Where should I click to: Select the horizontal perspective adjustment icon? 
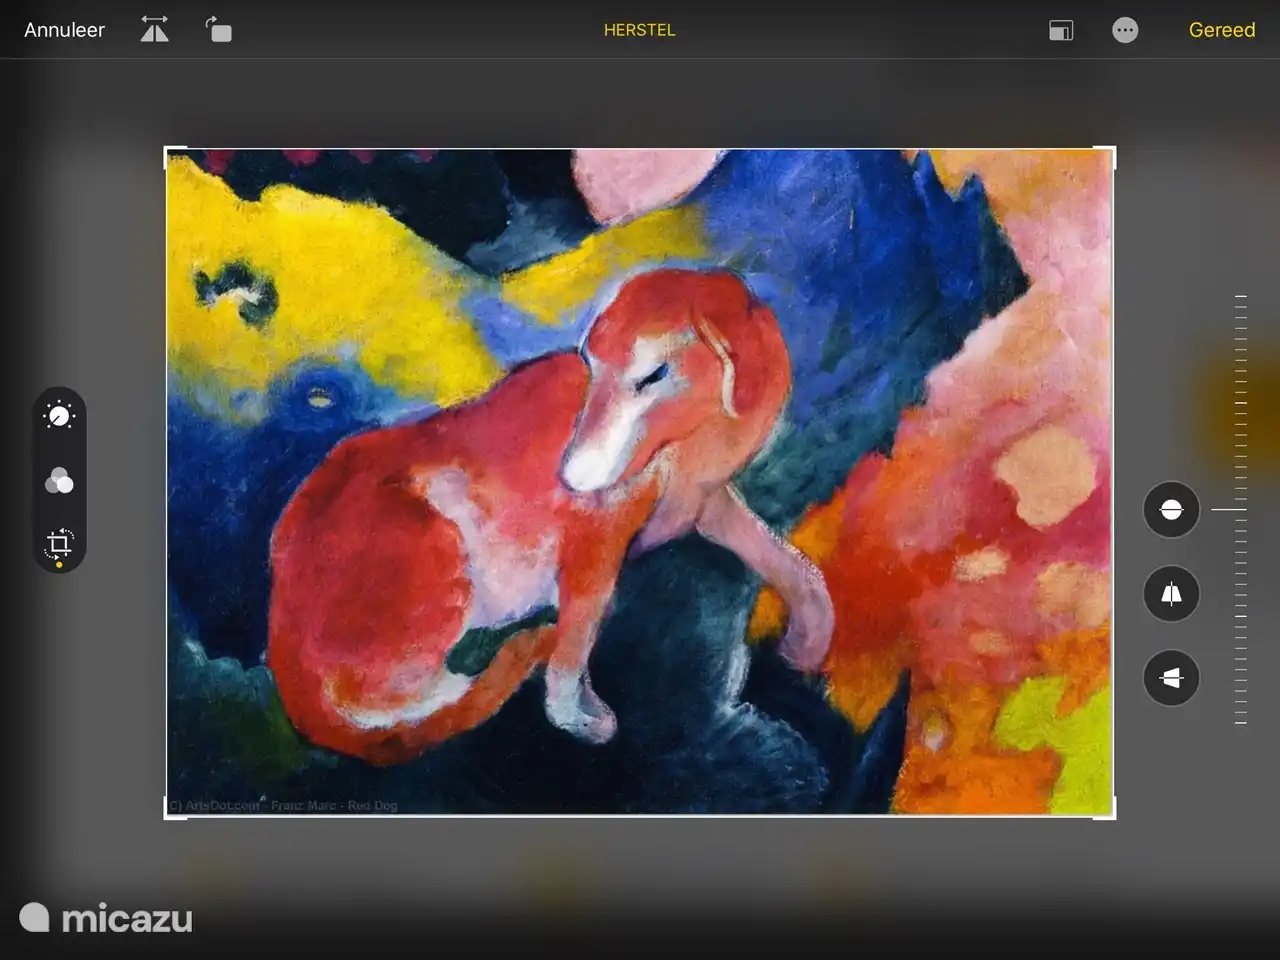[1171, 678]
